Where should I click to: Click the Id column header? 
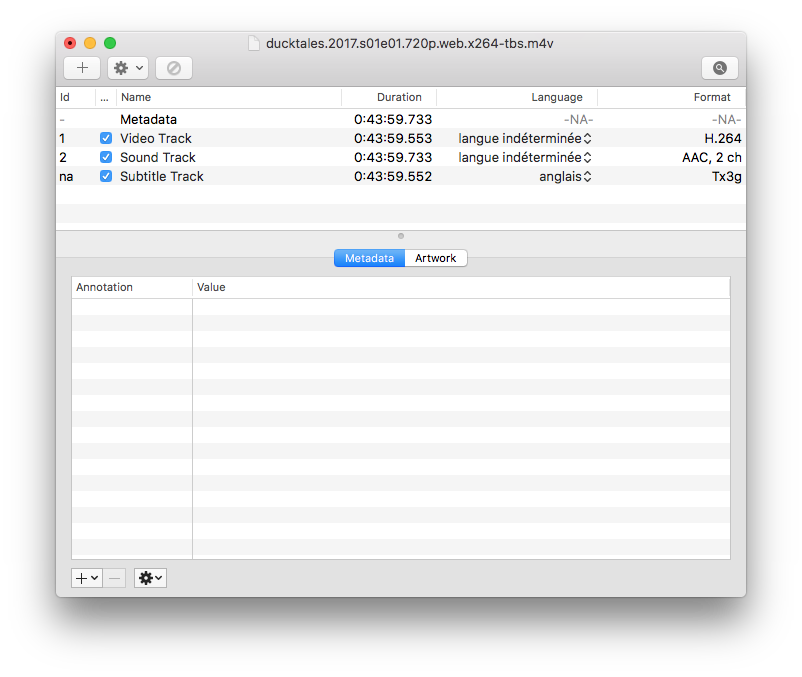(x=76, y=97)
